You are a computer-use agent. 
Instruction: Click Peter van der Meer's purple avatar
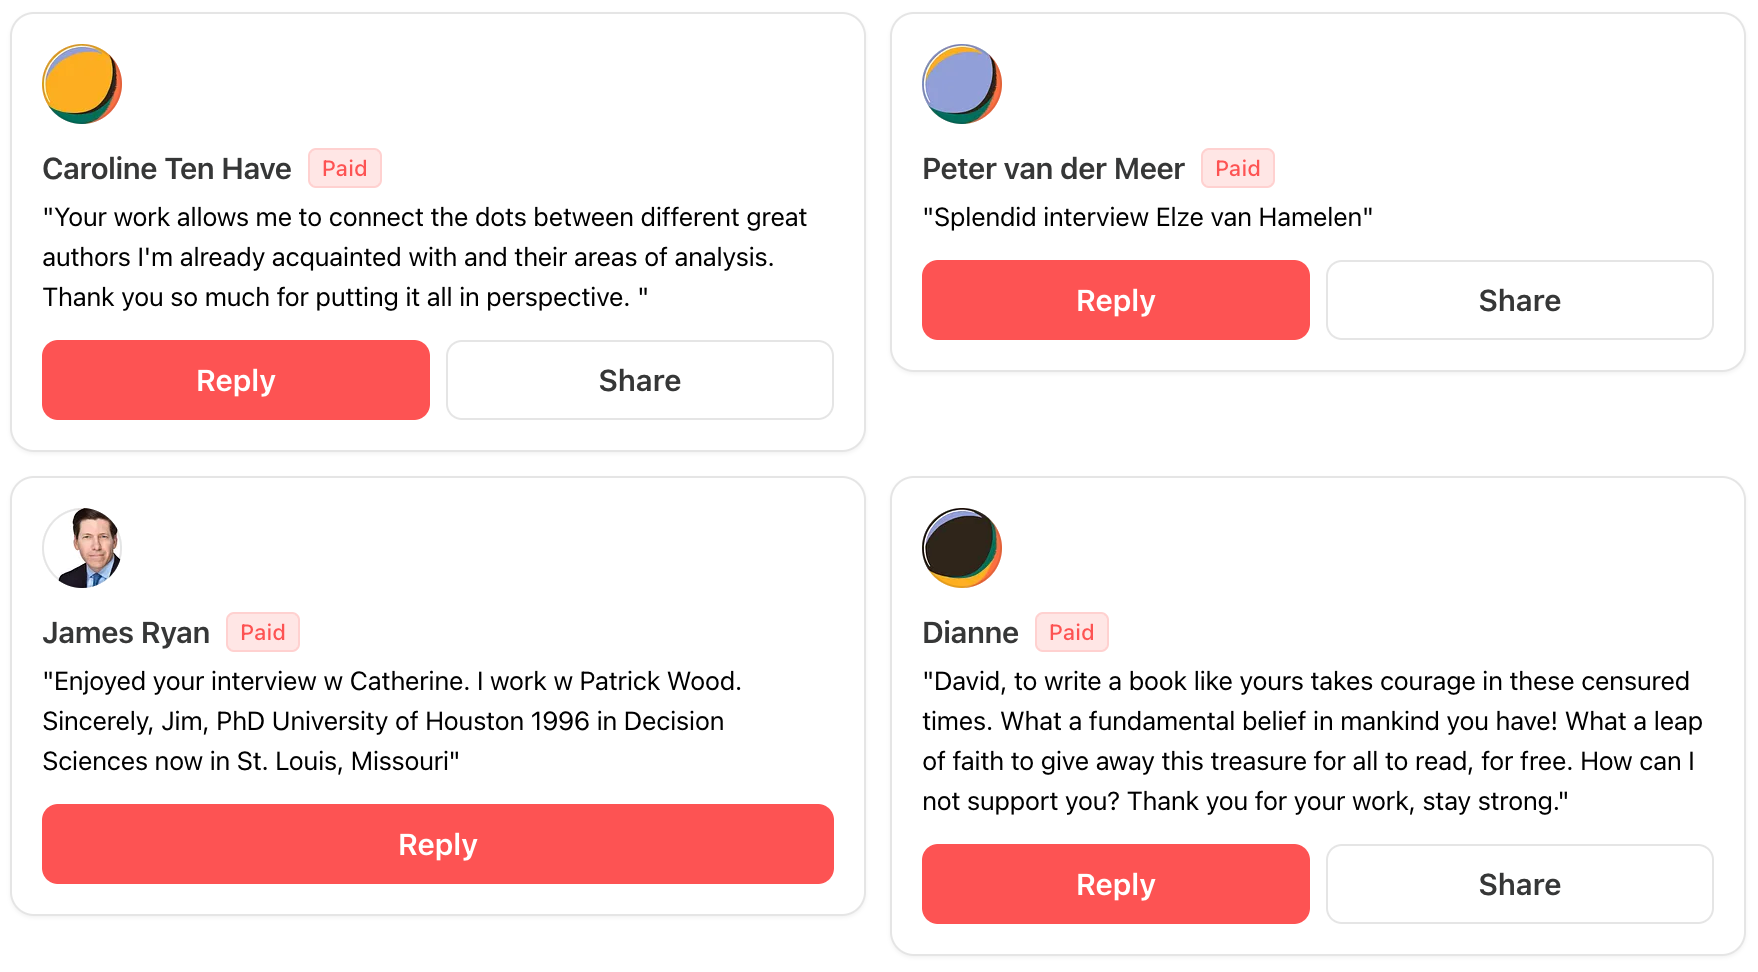coord(961,84)
